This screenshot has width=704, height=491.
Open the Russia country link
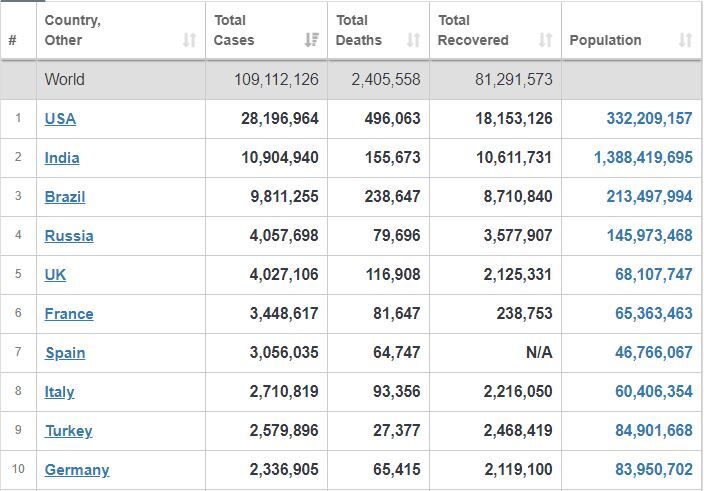[69, 236]
